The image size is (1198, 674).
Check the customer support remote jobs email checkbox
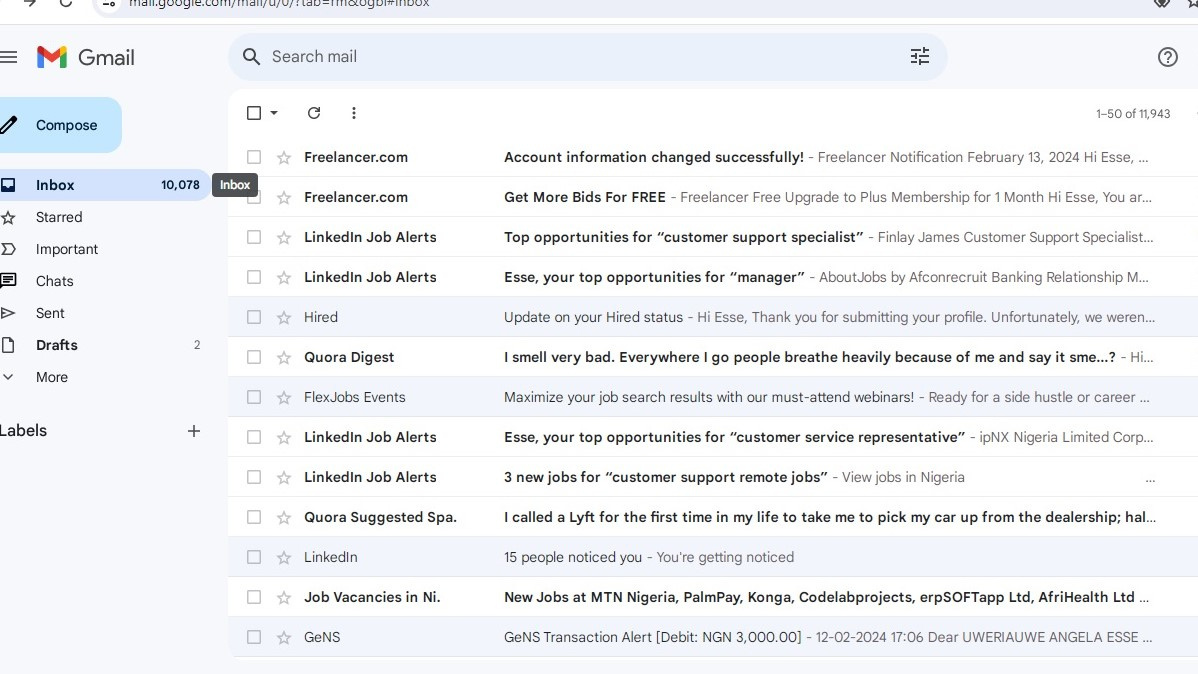[254, 477]
